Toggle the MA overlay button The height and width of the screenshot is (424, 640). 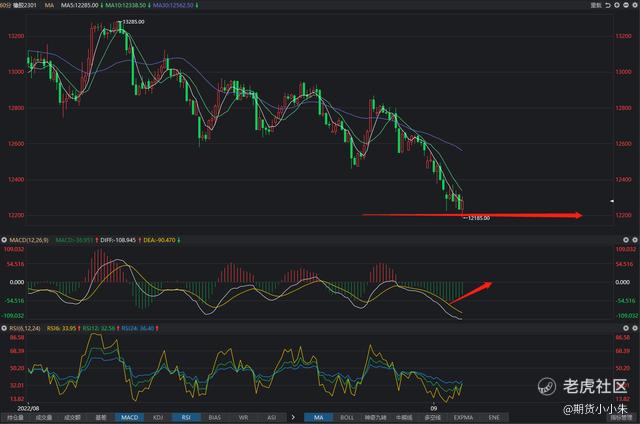pos(318,417)
